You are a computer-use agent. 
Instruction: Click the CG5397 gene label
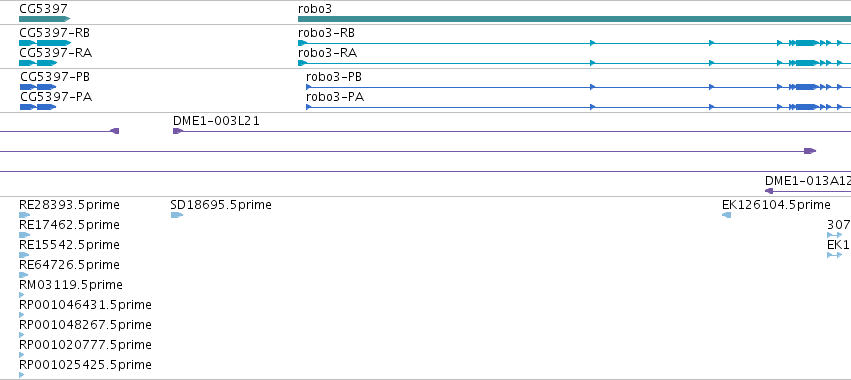[43, 9]
